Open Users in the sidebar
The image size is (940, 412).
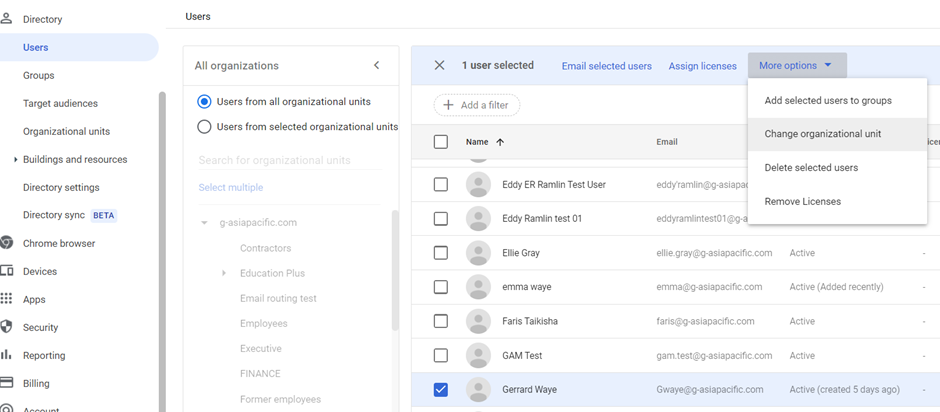pos(79,47)
